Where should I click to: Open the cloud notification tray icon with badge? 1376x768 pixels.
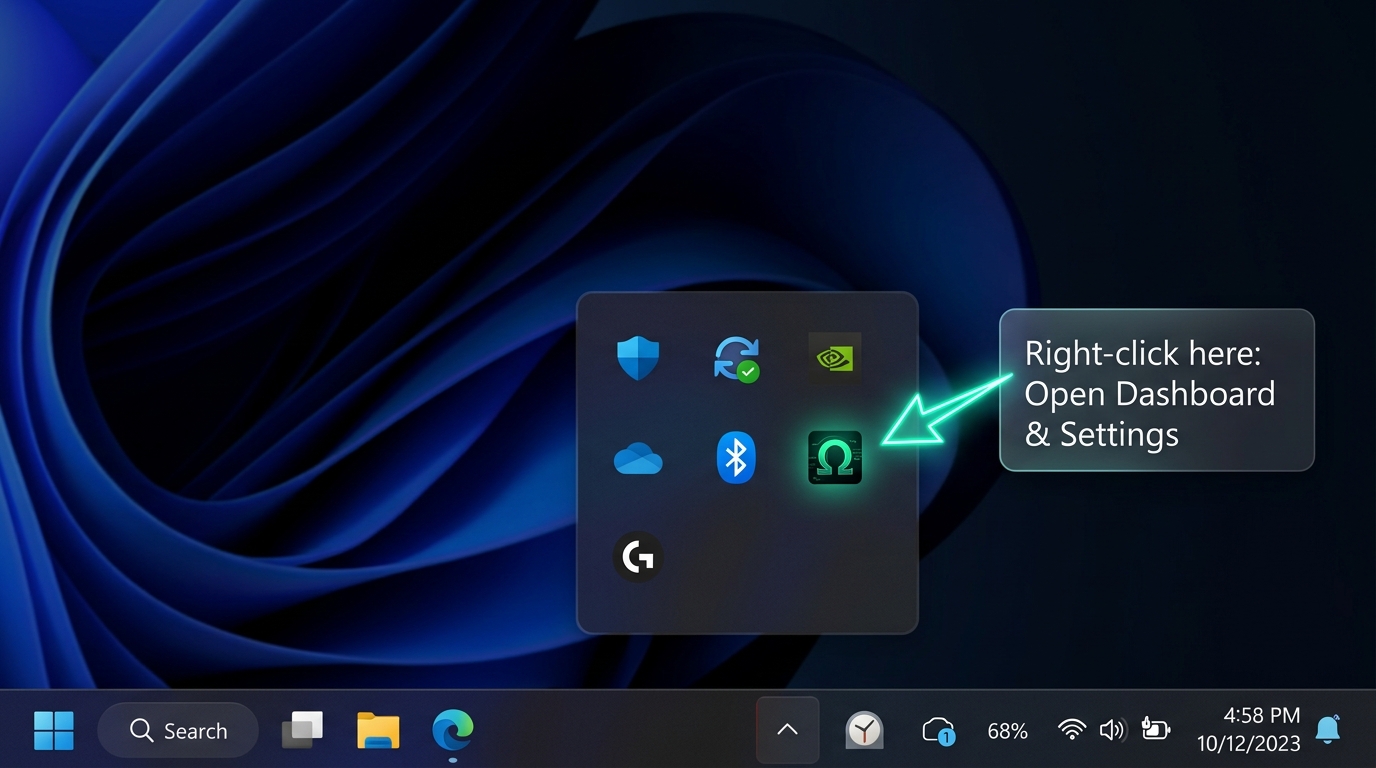[938, 731]
